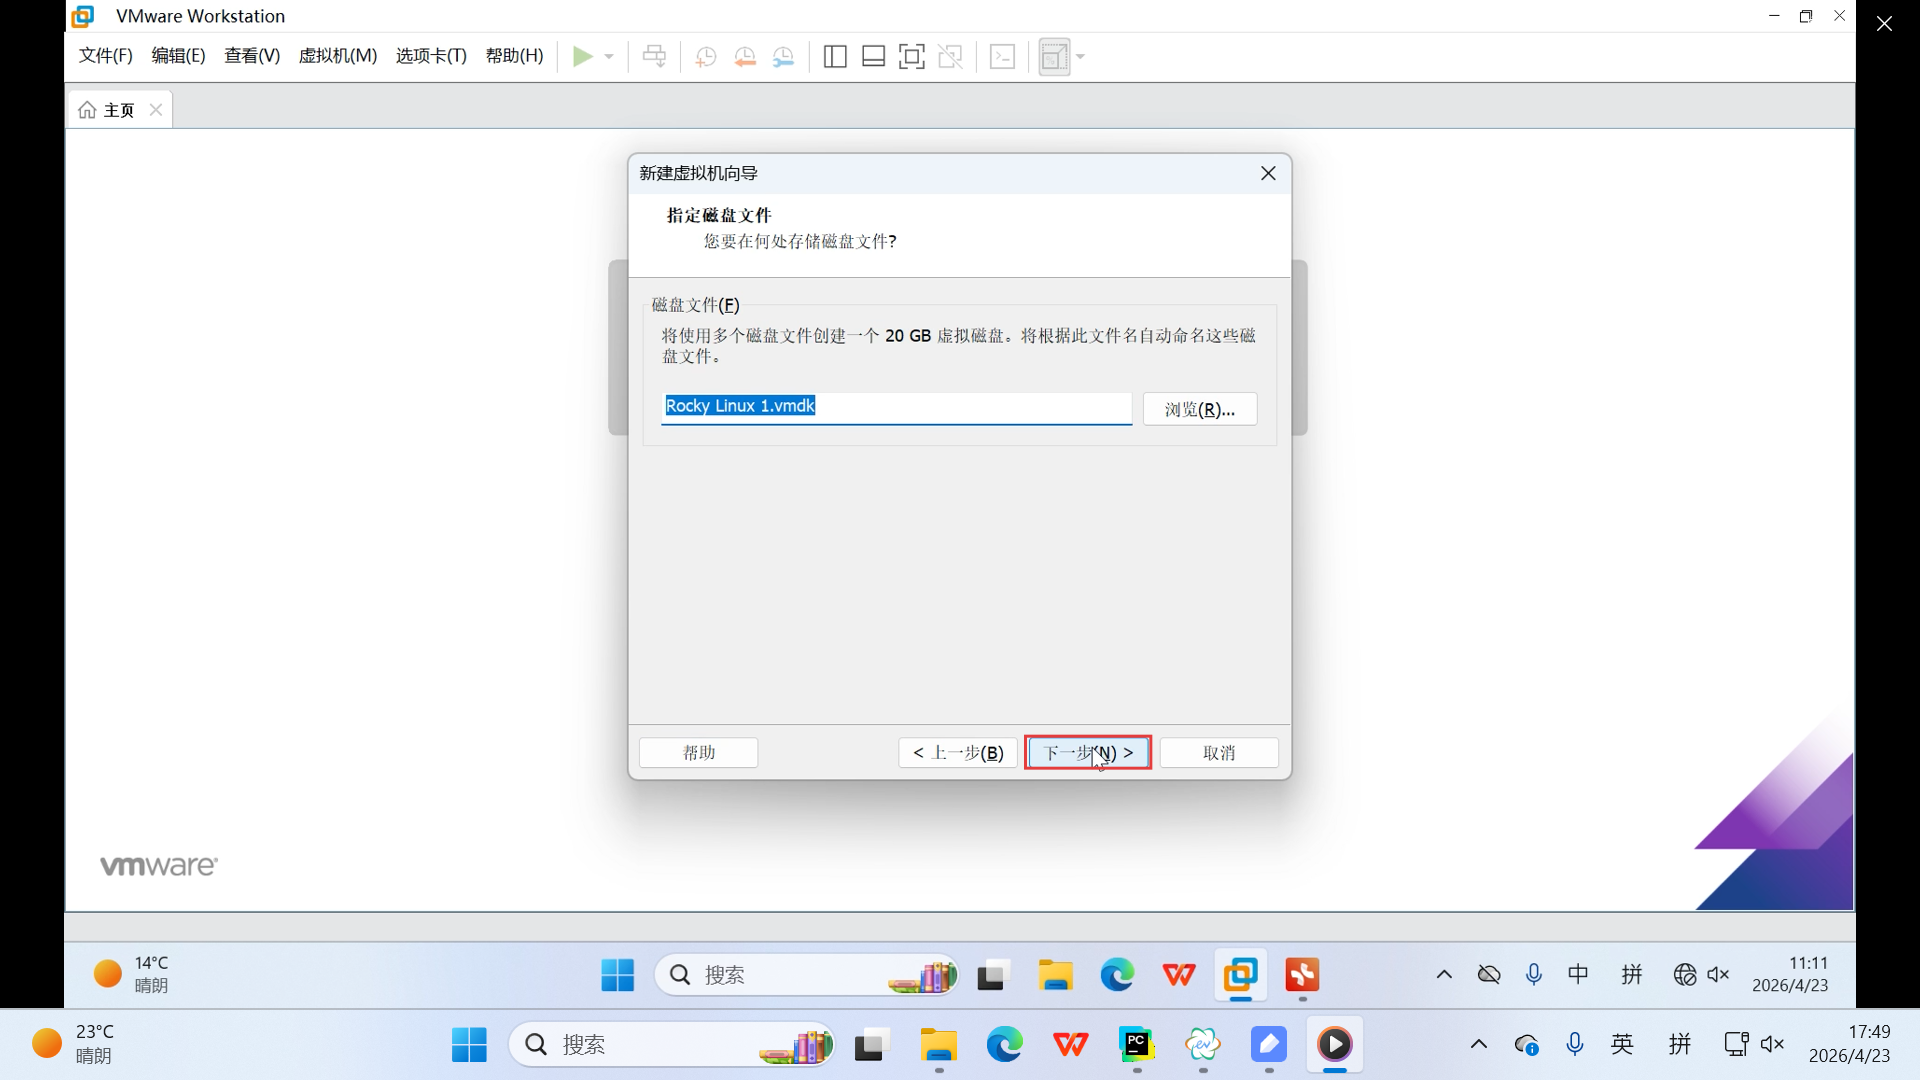Toggle the thumbnail bar view icon
This screenshot has width=1920, height=1080.
pyautogui.click(x=873, y=57)
